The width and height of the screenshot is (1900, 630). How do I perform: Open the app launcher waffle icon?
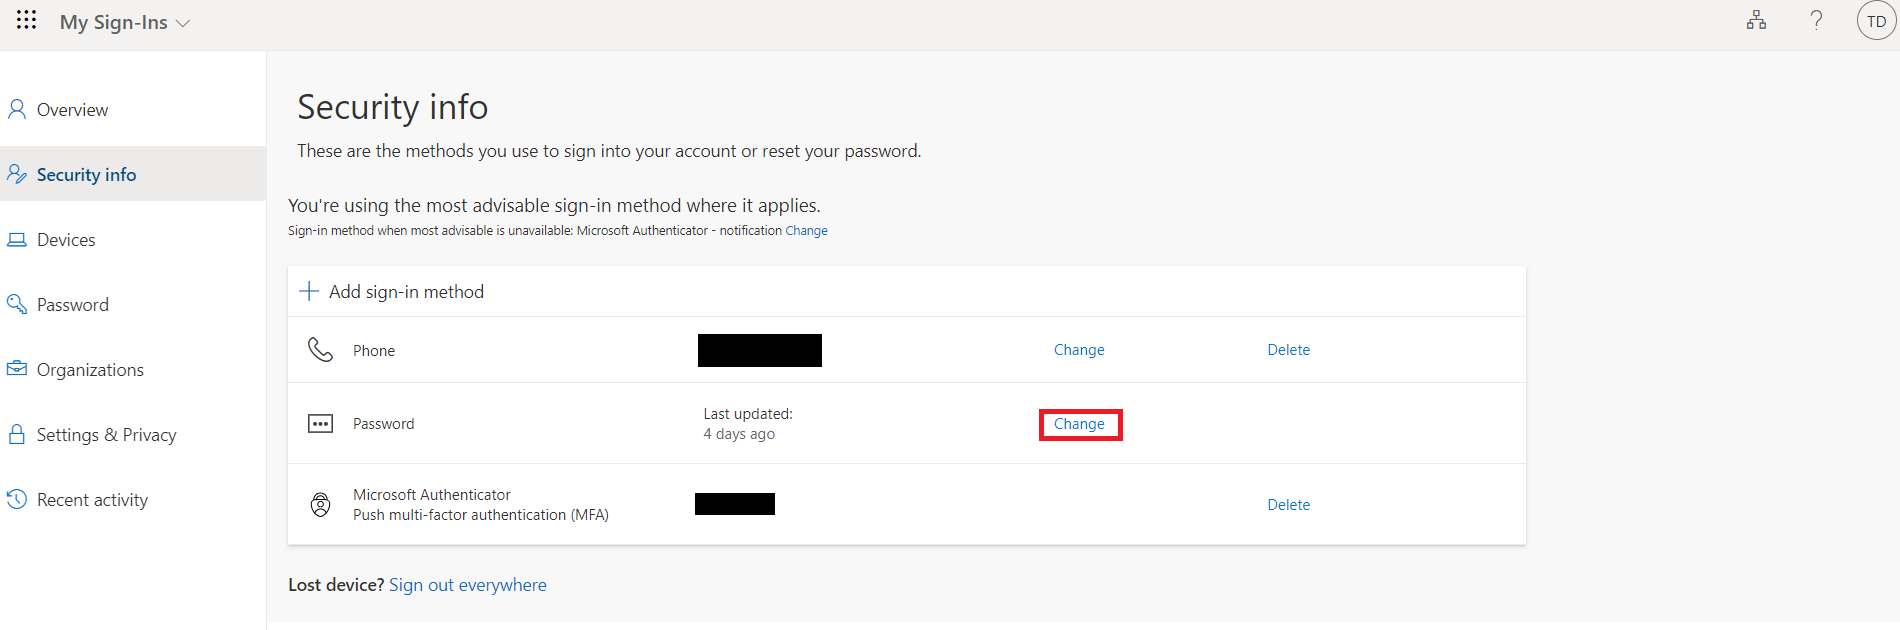27,20
